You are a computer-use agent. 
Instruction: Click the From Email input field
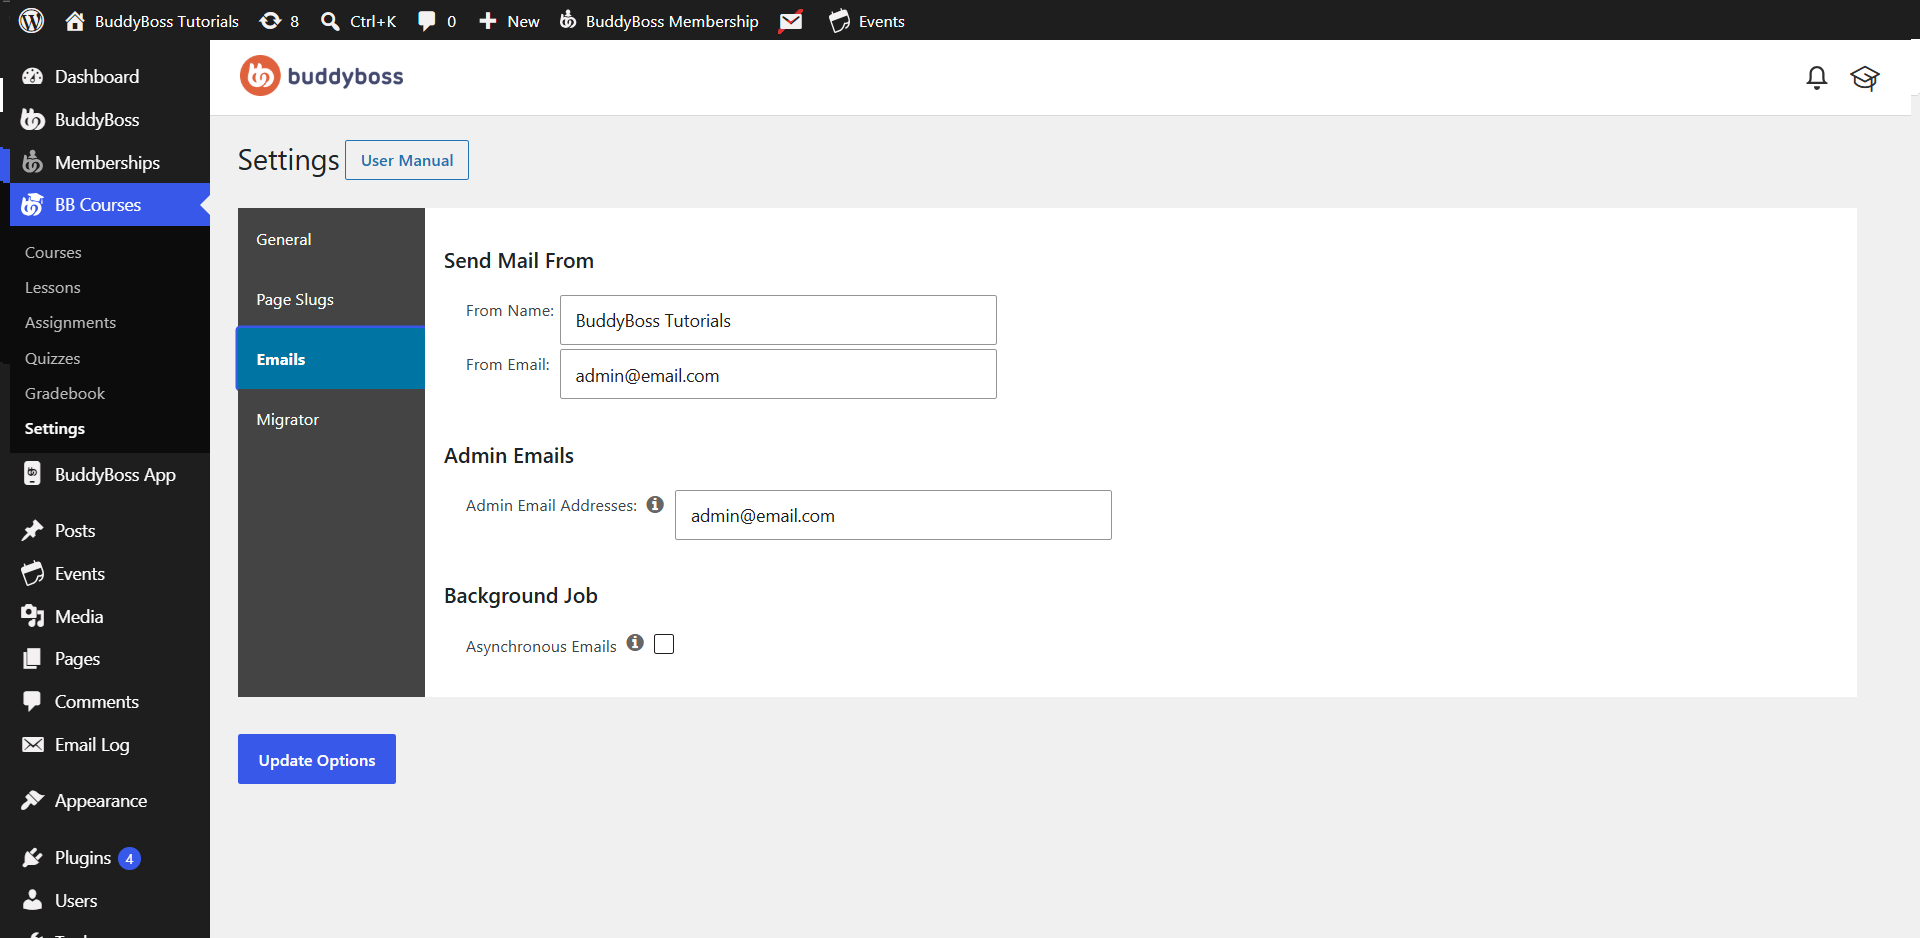coord(778,374)
